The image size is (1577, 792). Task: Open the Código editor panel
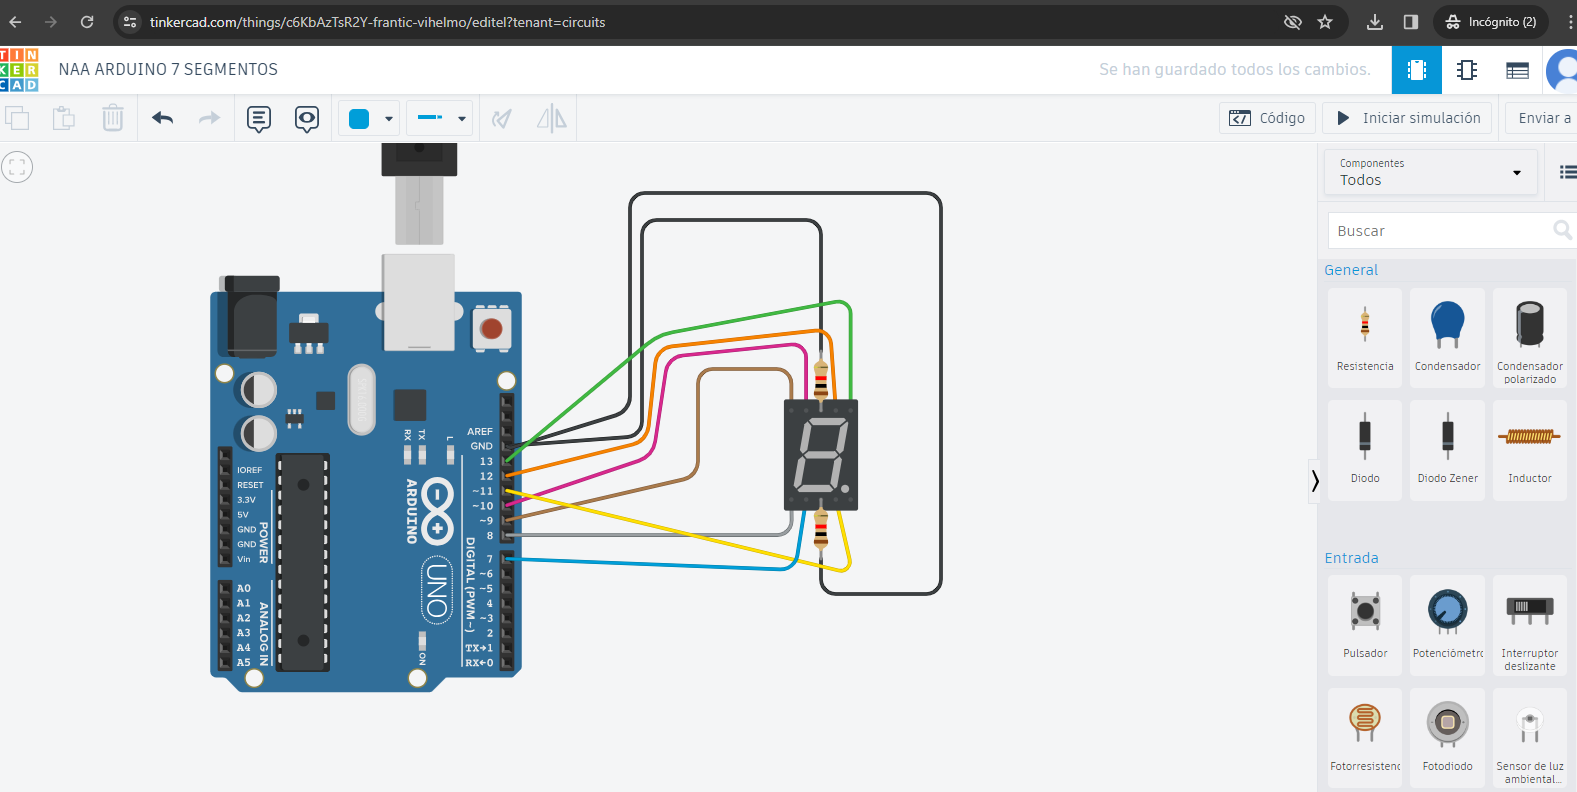pos(1267,118)
